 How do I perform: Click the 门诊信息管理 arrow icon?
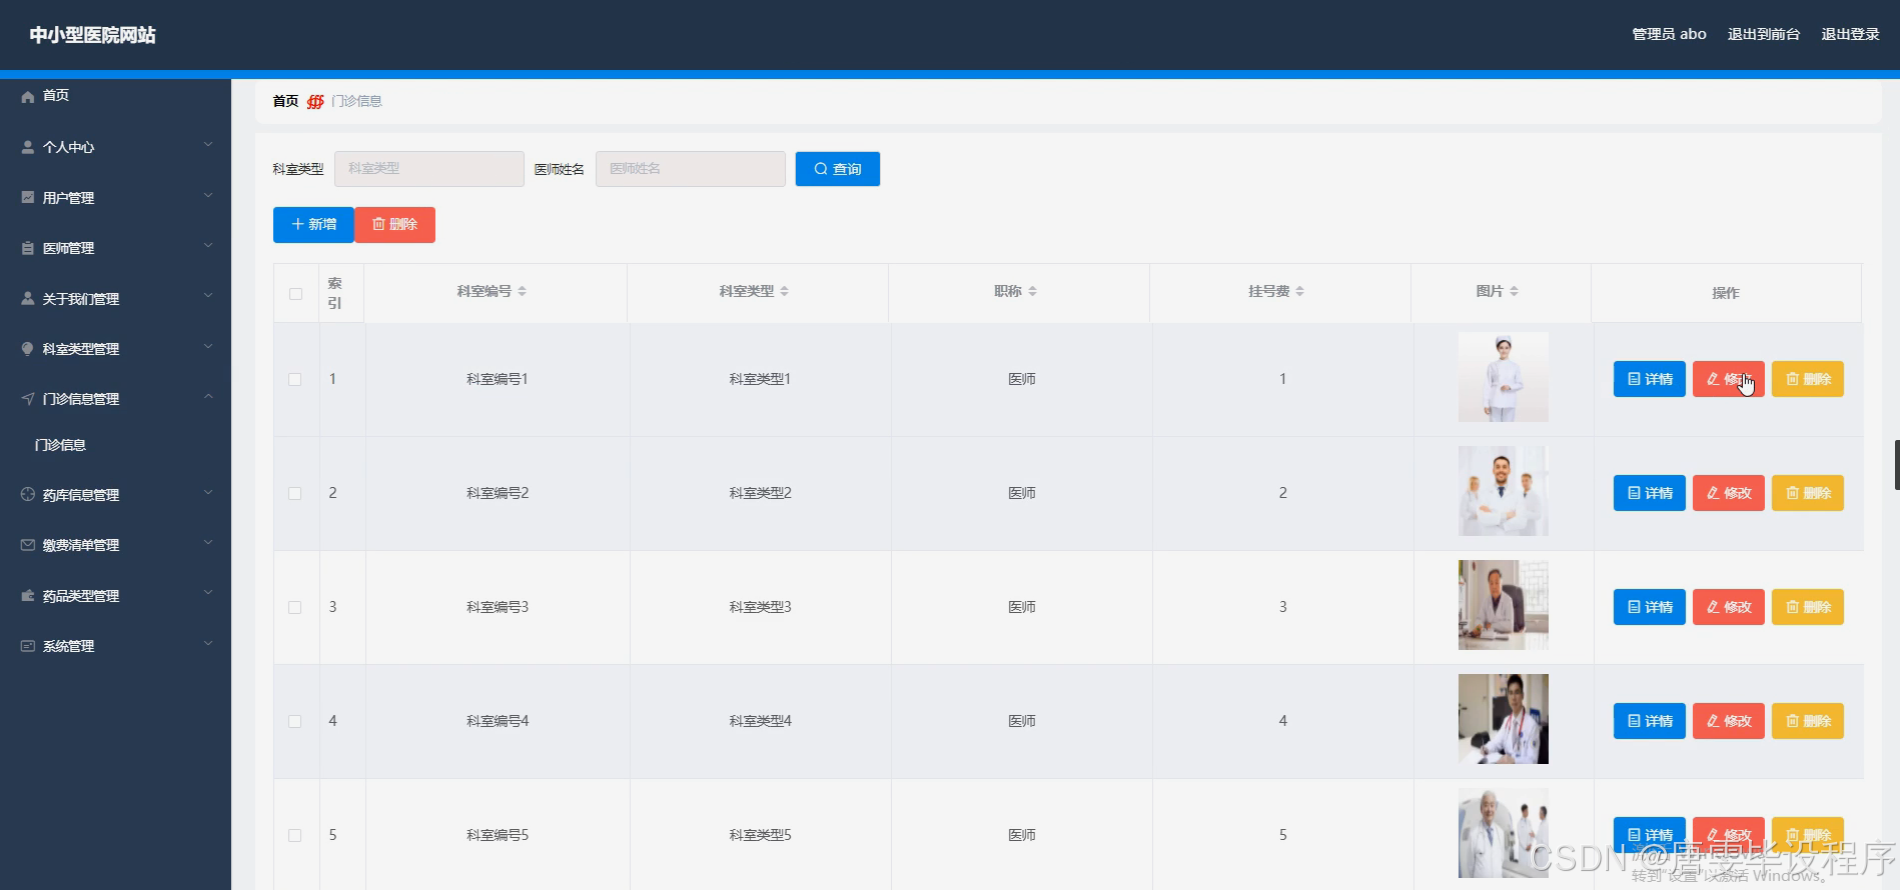[x=28, y=398]
